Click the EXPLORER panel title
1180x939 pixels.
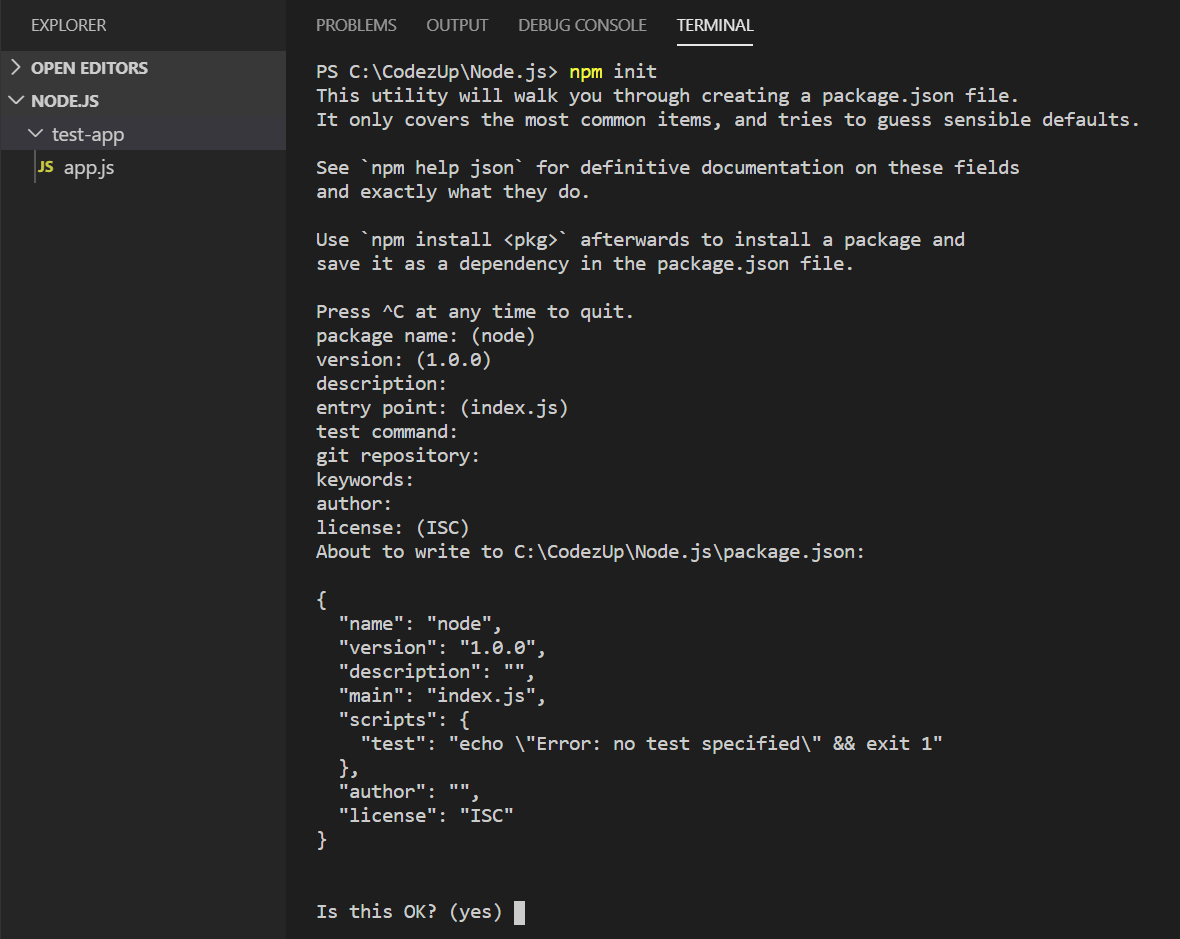coord(68,25)
